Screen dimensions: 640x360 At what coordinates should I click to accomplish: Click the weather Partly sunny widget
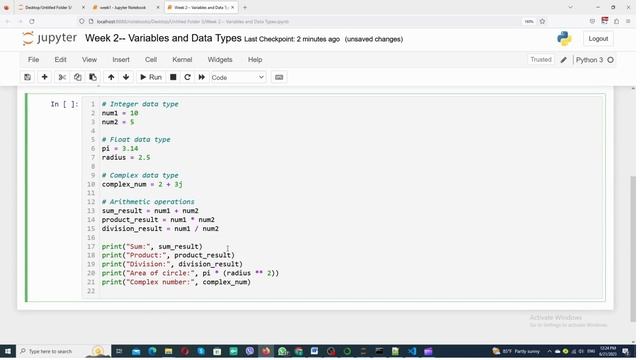[x=517, y=351]
